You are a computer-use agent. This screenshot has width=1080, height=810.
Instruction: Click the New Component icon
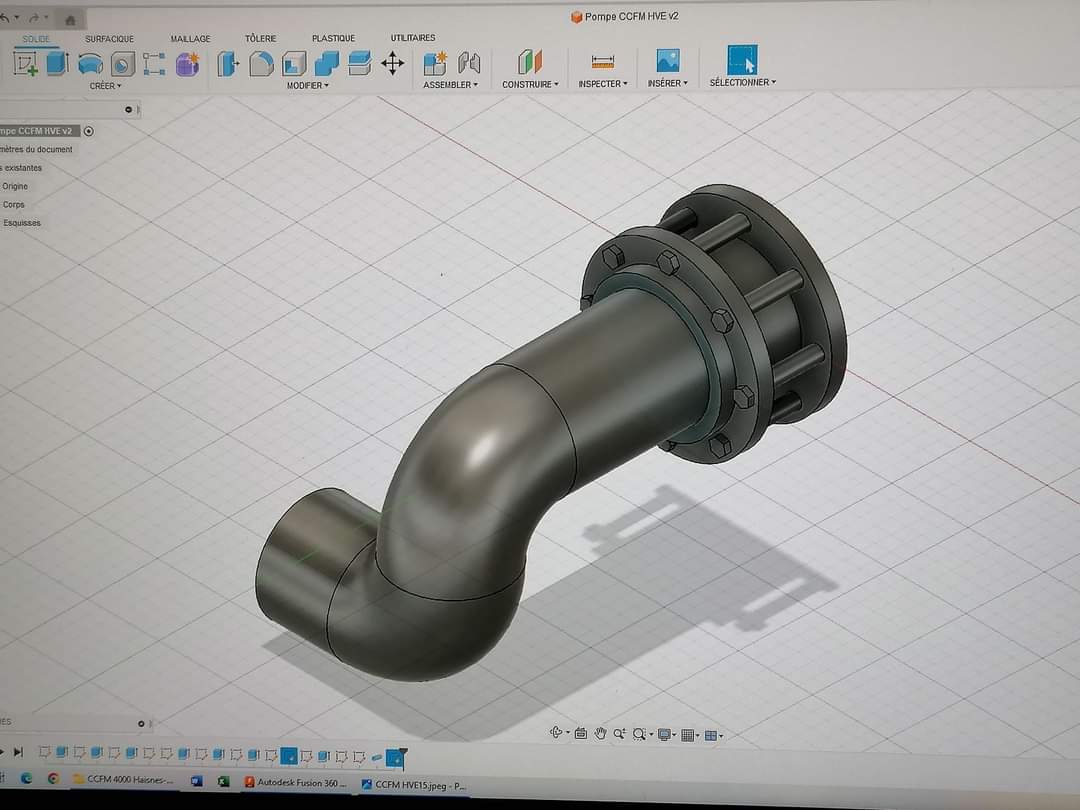435,63
